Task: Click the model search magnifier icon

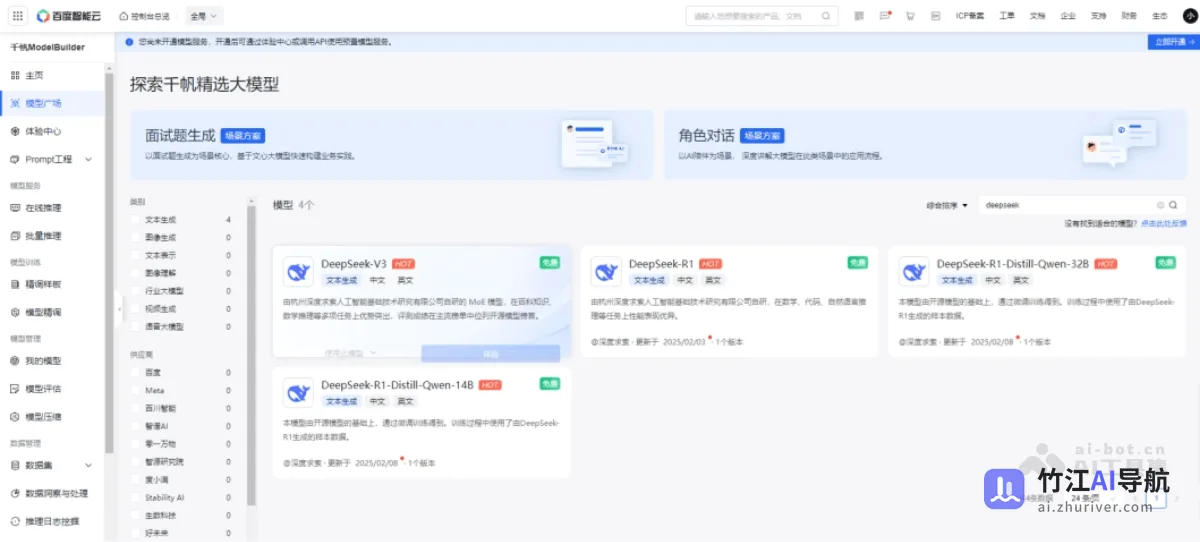Action: point(1174,205)
